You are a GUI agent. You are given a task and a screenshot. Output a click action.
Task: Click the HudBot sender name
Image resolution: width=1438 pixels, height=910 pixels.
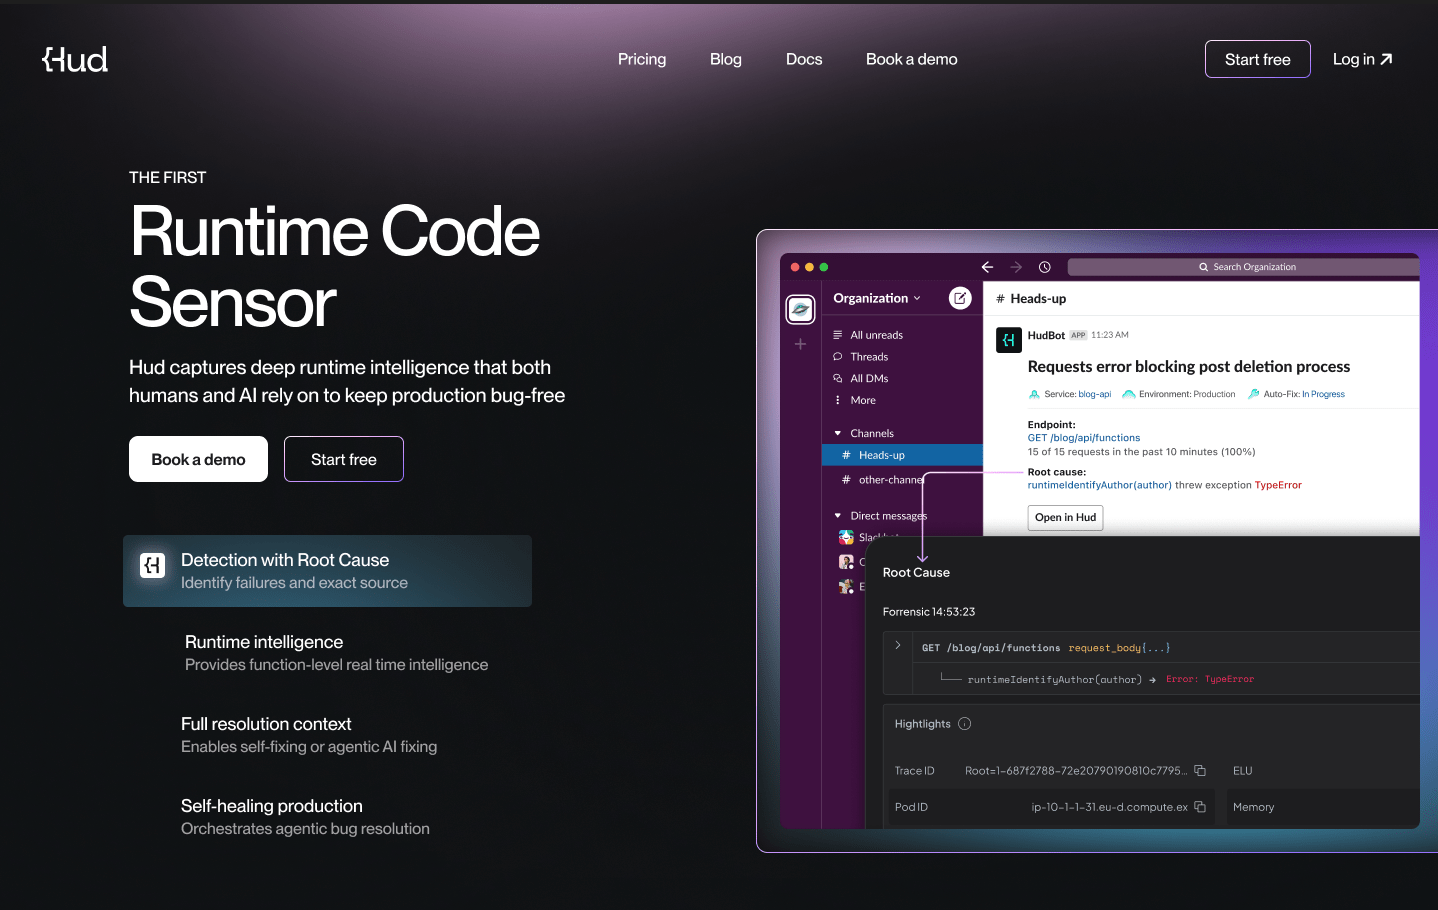coord(1046,335)
